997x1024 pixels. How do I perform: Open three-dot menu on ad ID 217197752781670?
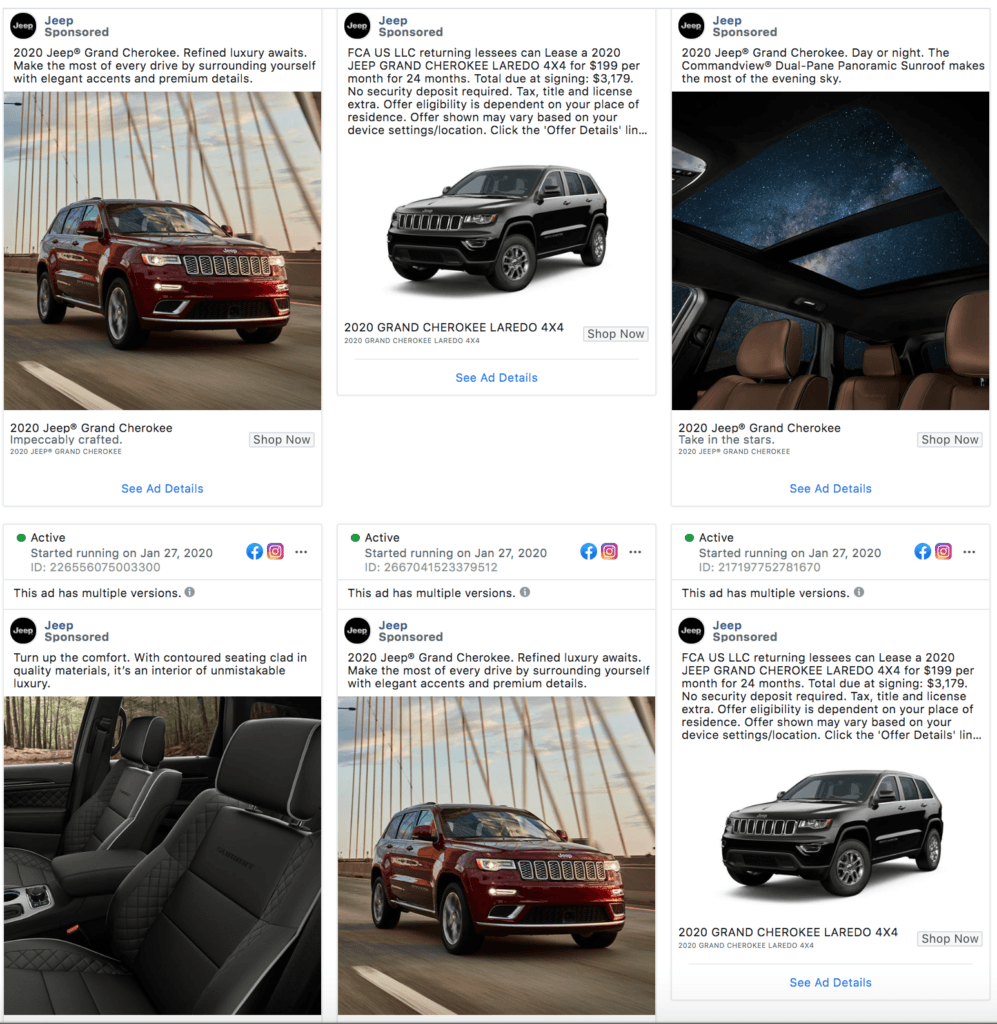tap(970, 552)
